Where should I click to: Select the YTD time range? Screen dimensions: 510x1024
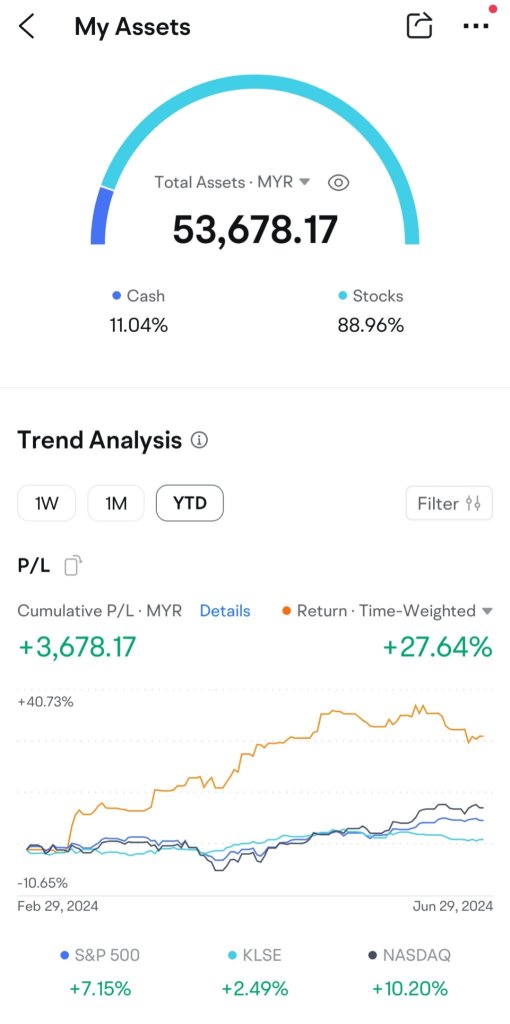[189, 504]
